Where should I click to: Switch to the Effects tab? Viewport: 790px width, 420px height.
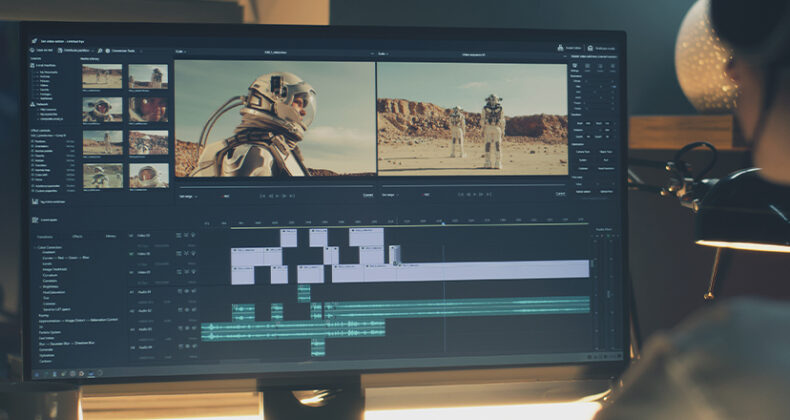coord(77,236)
